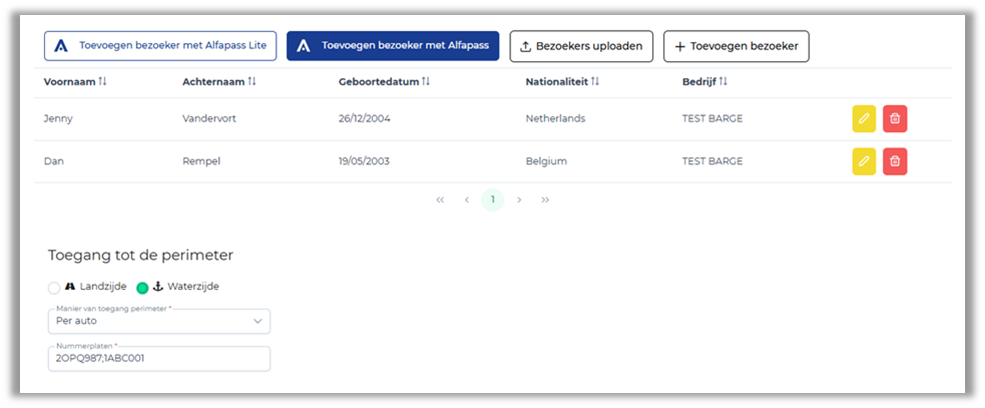This screenshot has height=408, width=985.
Task: Click the plus Toevoegen bezoeker button
Action: (736, 46)
